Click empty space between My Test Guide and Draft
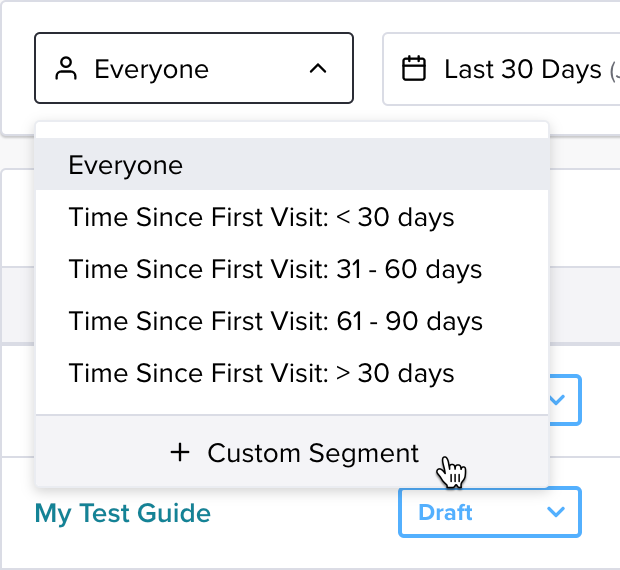 point(304,513)
